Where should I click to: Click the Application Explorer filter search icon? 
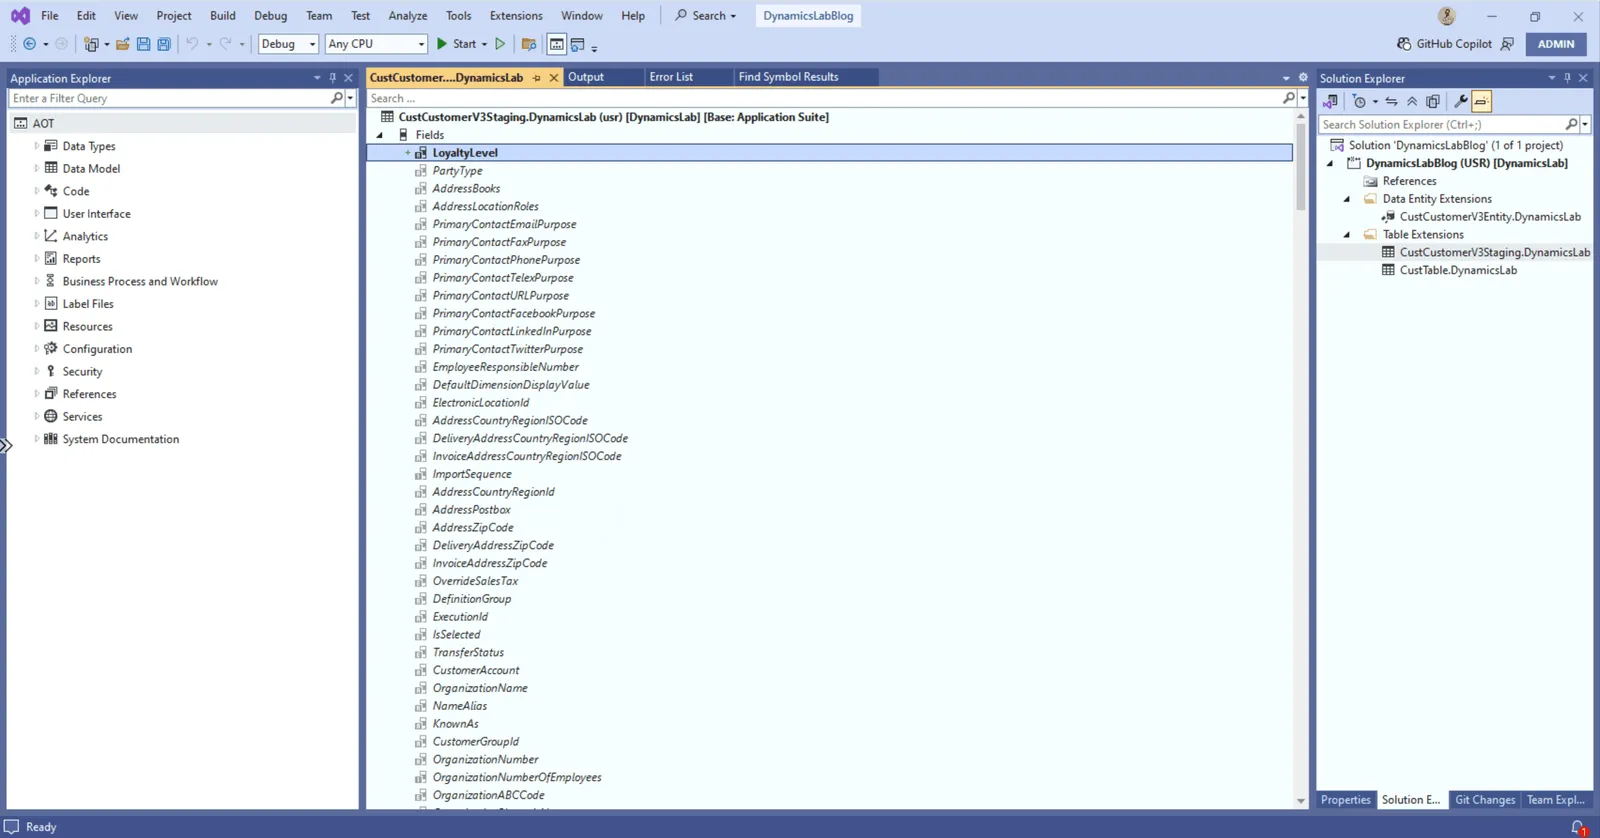337,98
